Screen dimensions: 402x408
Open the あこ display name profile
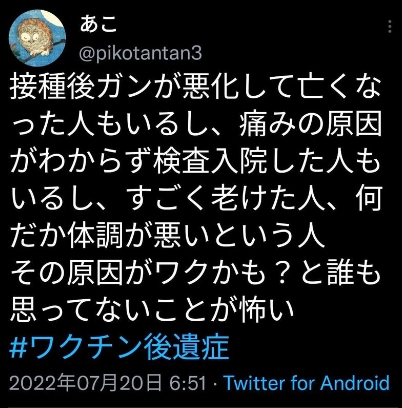pos(98,24)
